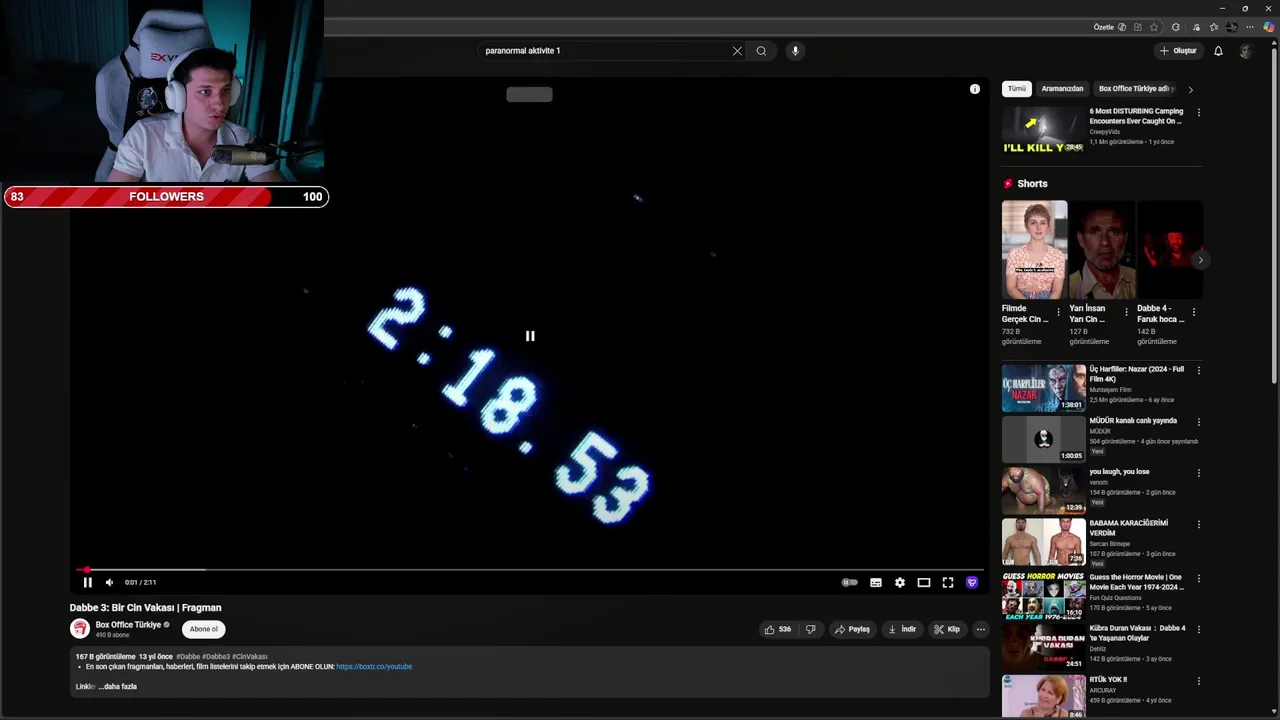
Task: Toggle subtitles with the captions icon
Action: point(876,582)
